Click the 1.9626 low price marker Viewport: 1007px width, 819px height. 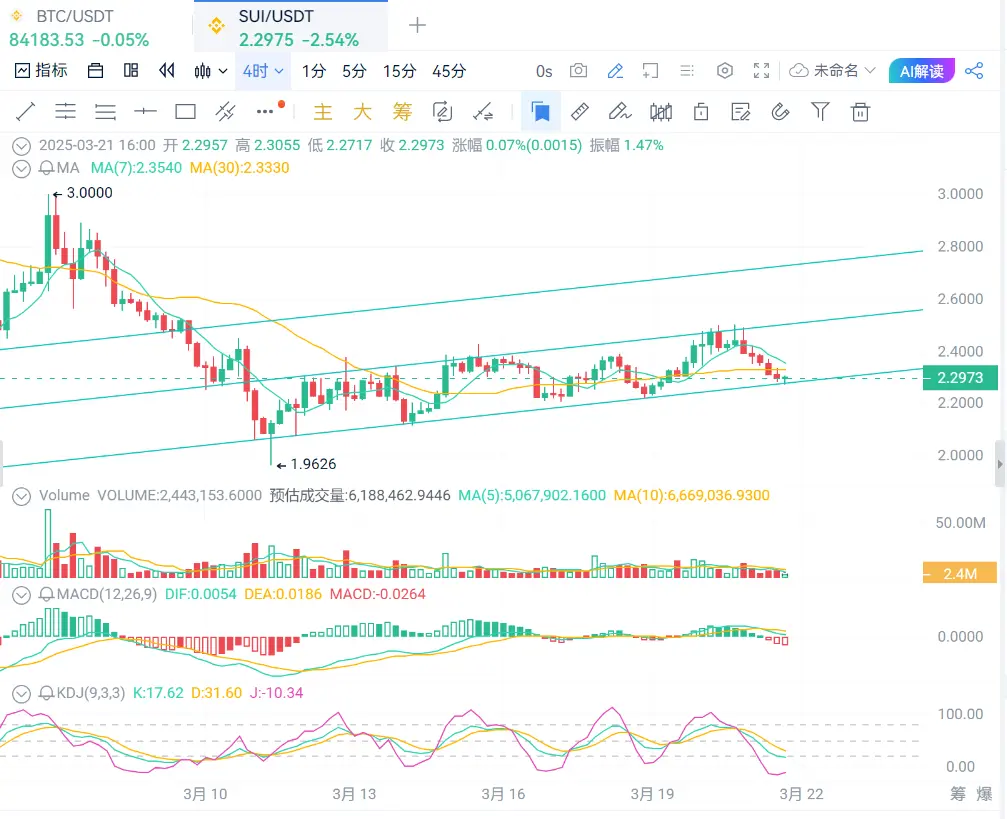coord(306,464)
